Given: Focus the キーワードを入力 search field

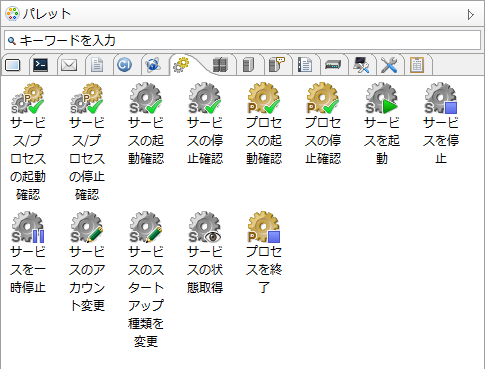Looking at the screenshot, I should pyautogui.click(x=242, y=41).
